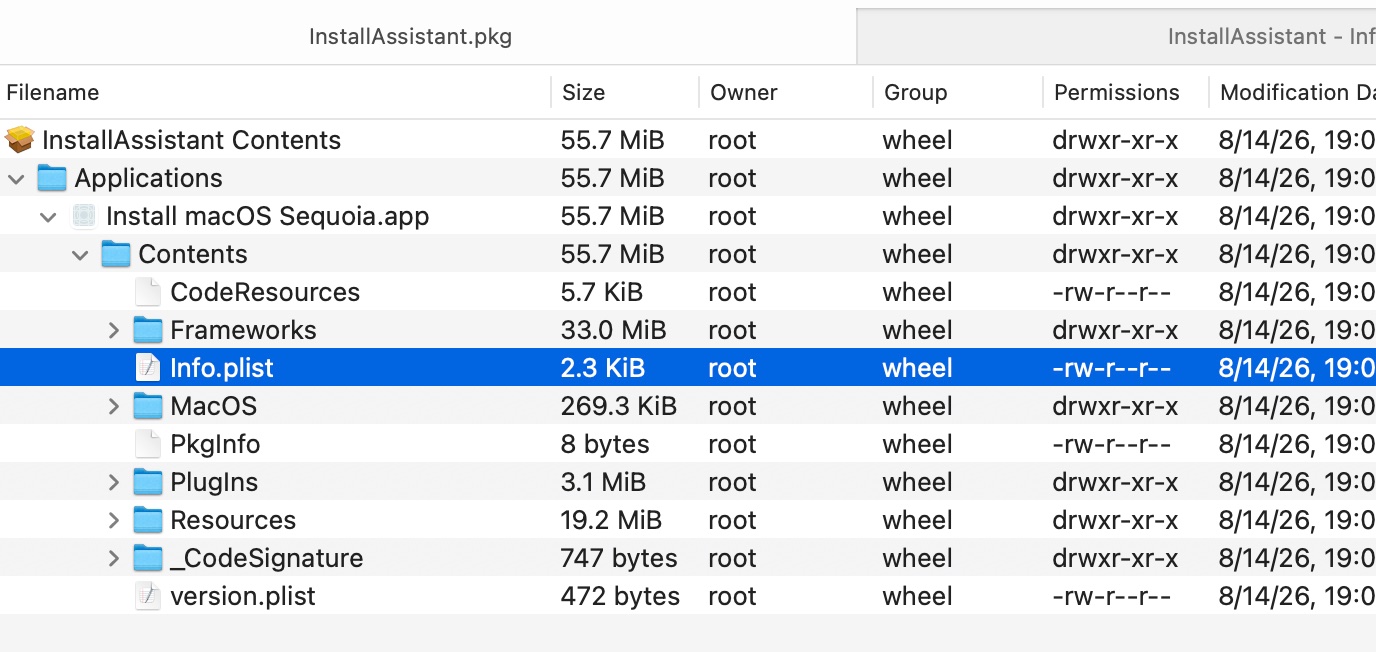This screenshot has height=662, width=1376.
Task: Expand the MacOS folder
Action: [x=114, y=406]
